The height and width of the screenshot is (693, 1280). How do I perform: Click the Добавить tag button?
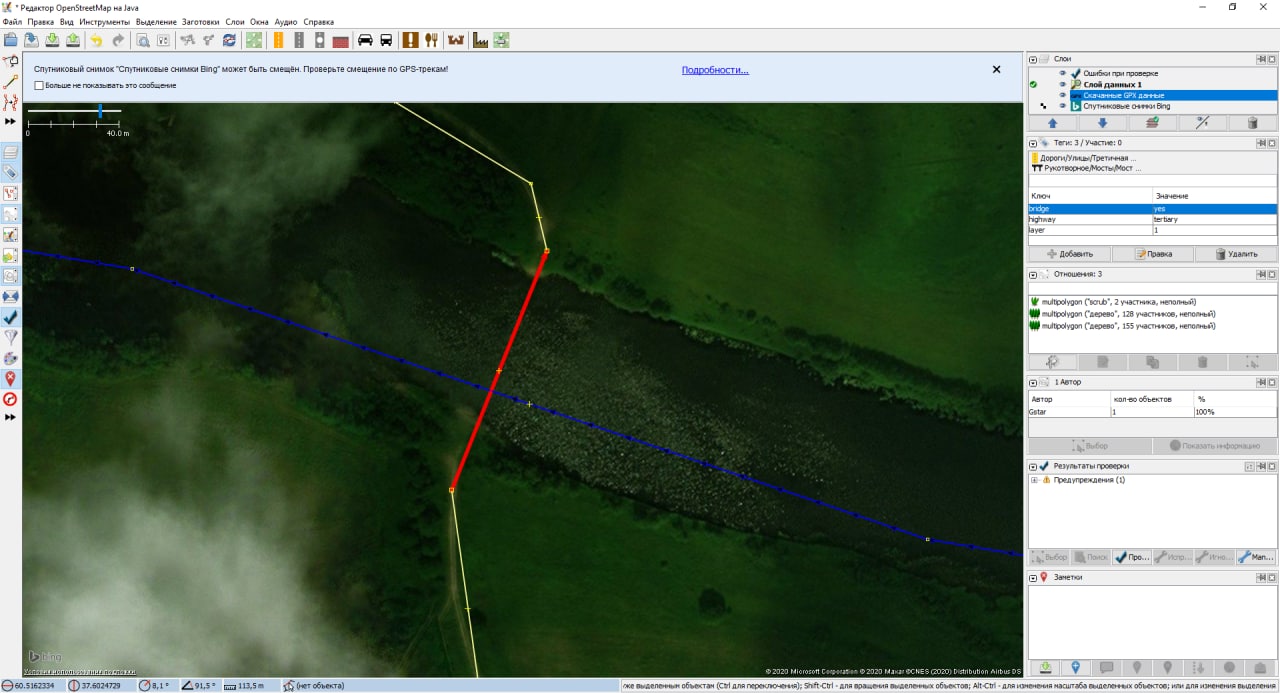coord(1070,254)
